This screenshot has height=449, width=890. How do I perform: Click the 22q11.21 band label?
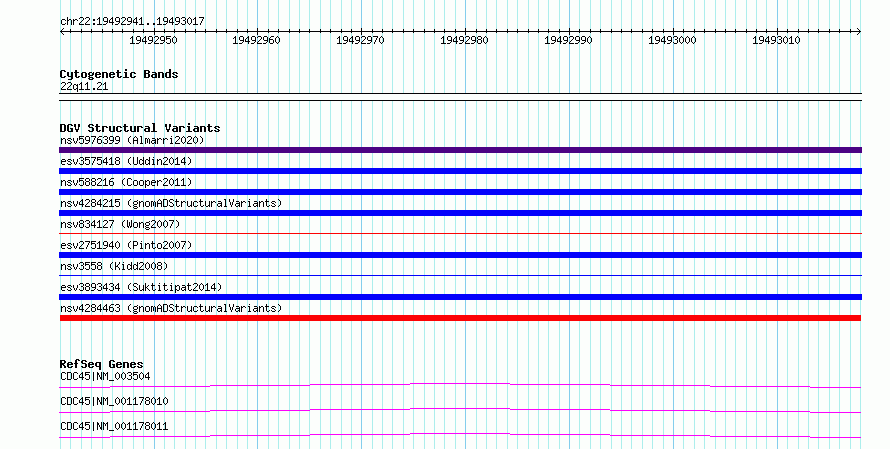(x=84, y=86)
